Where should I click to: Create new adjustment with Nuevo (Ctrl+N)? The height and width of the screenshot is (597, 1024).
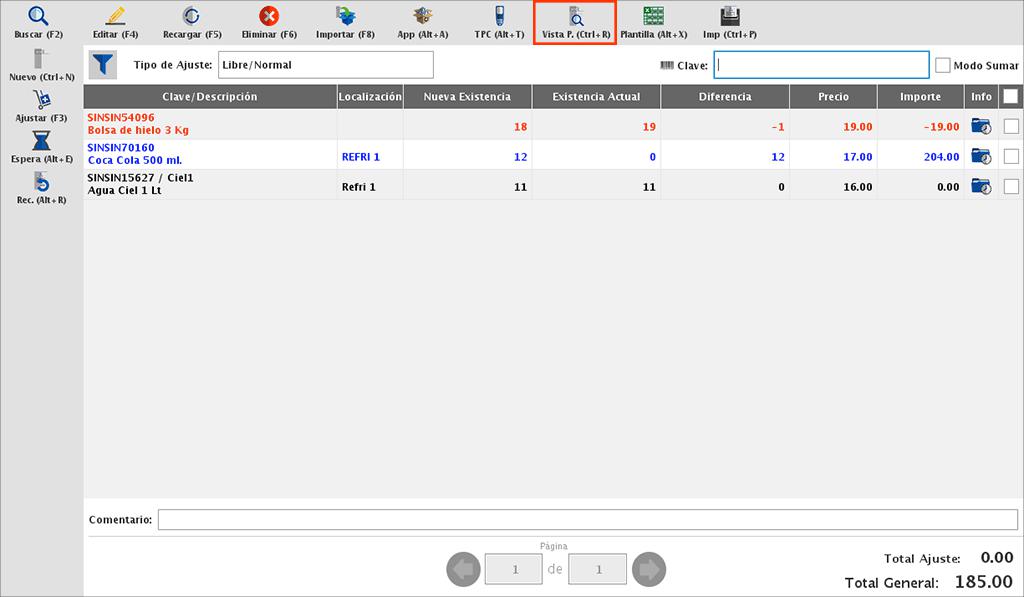click(41, 62)
